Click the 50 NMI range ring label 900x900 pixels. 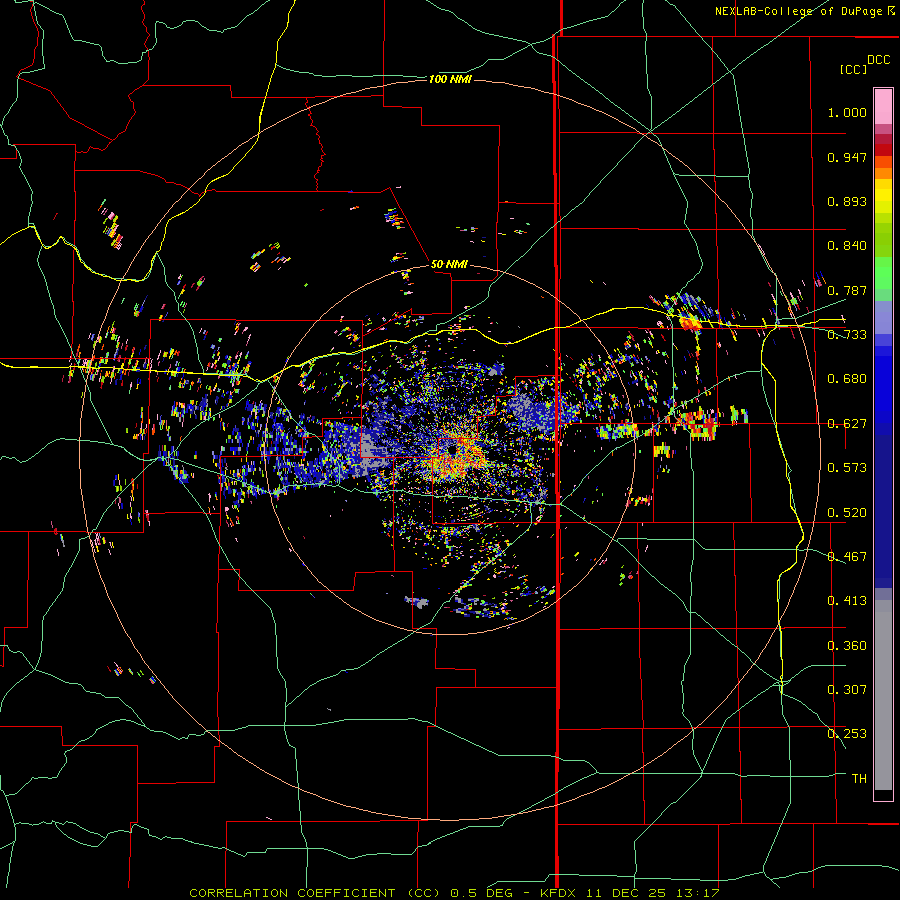[x=449, y=264]
